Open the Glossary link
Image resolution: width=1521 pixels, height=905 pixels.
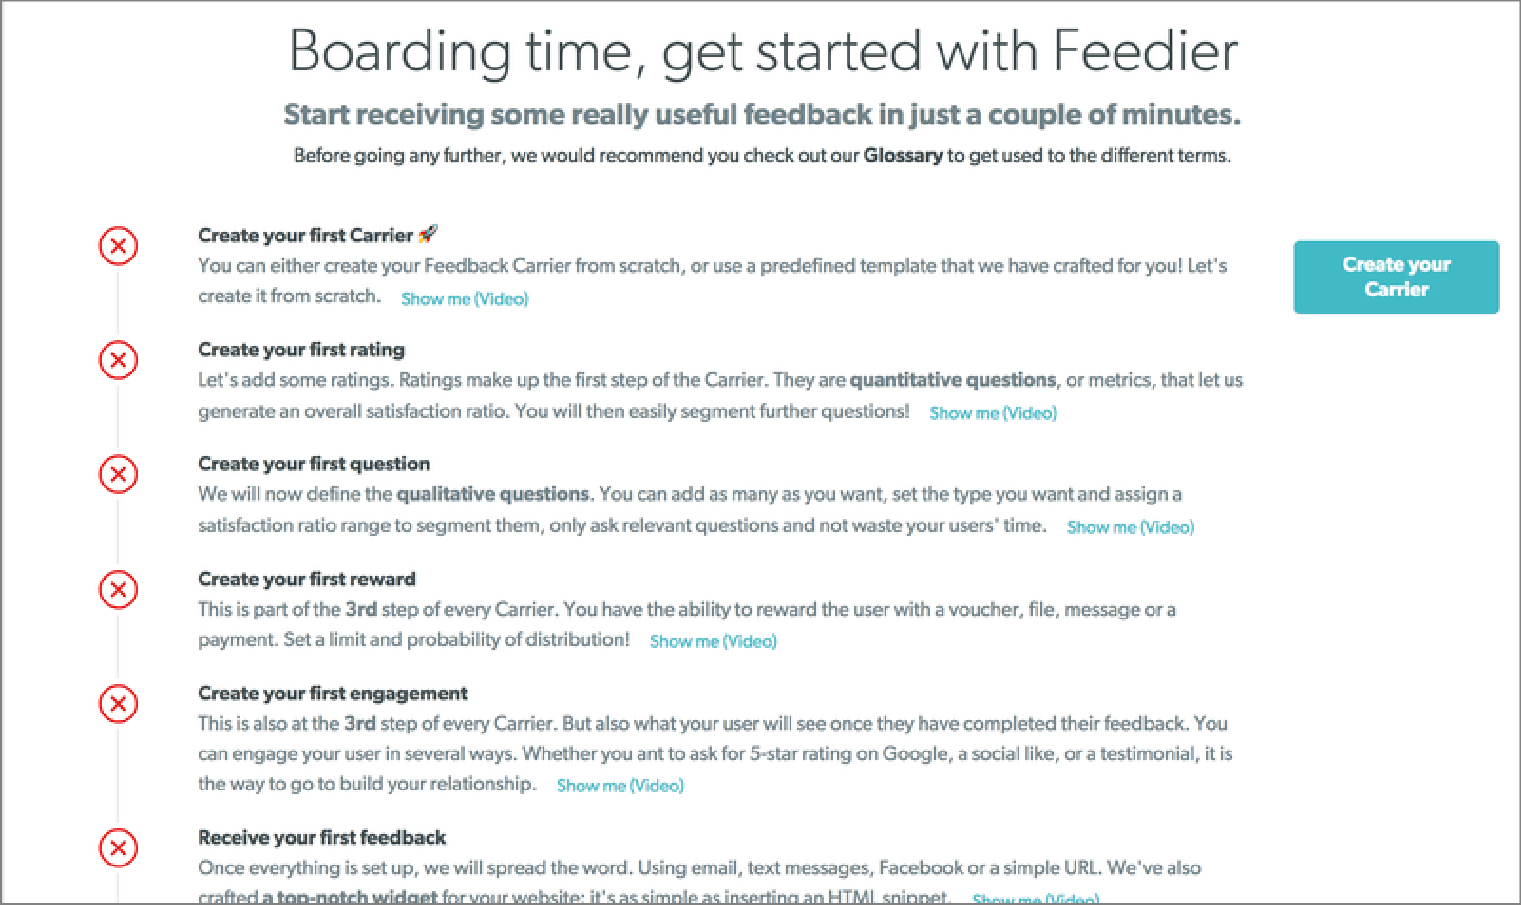click(903, 155)
